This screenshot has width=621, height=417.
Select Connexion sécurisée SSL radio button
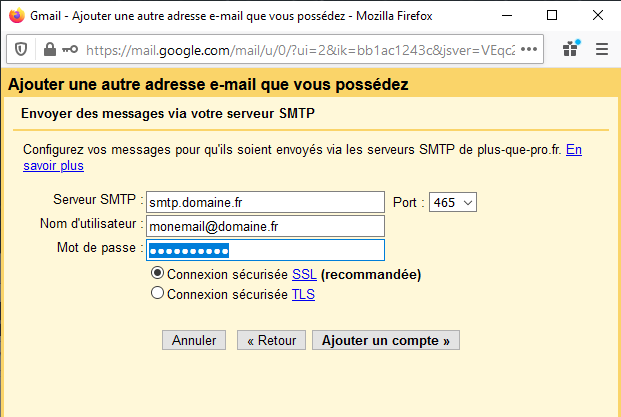point(157,273)
